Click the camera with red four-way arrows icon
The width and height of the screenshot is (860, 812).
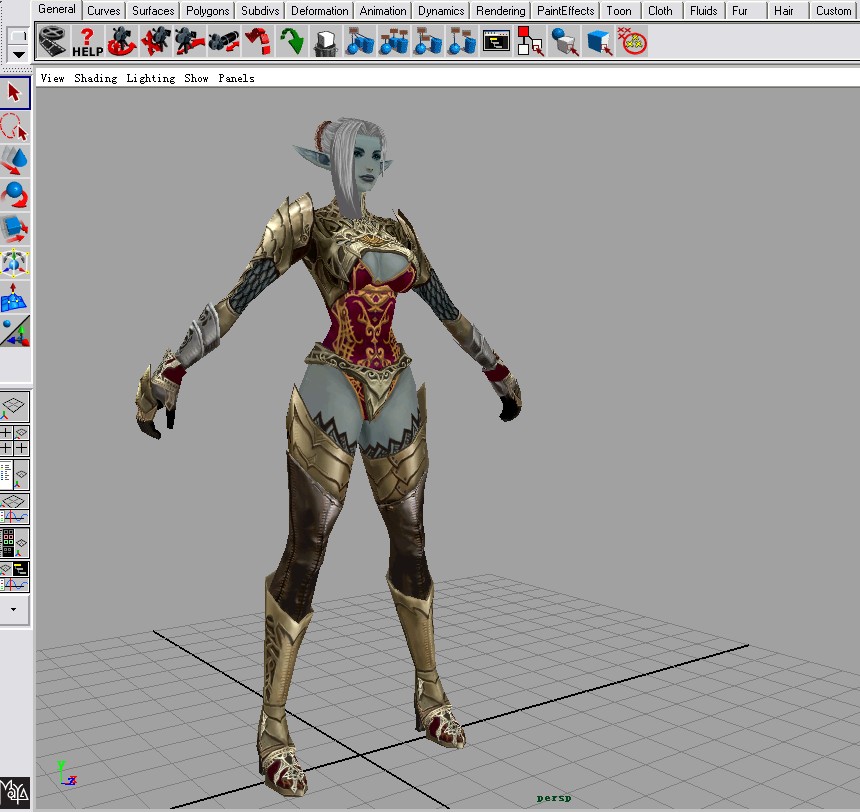pos(155,42)
